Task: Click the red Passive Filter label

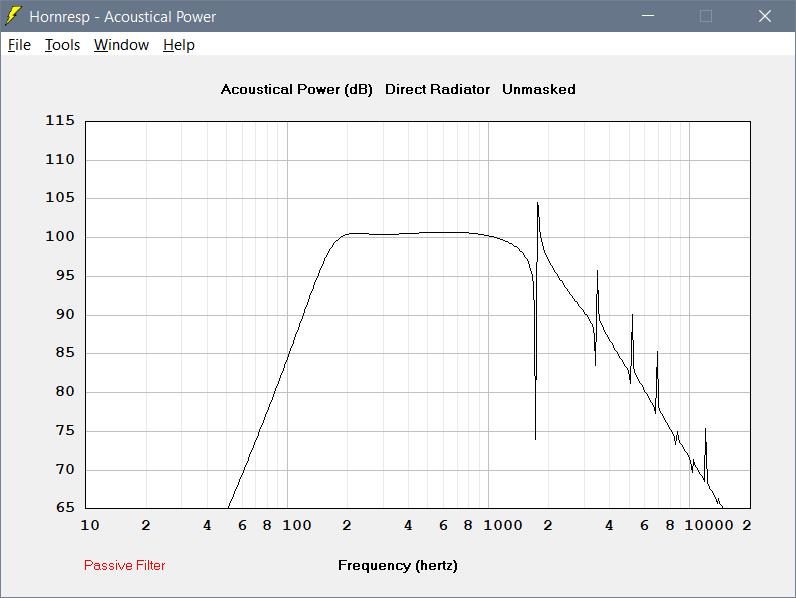Action: [124, 565]
